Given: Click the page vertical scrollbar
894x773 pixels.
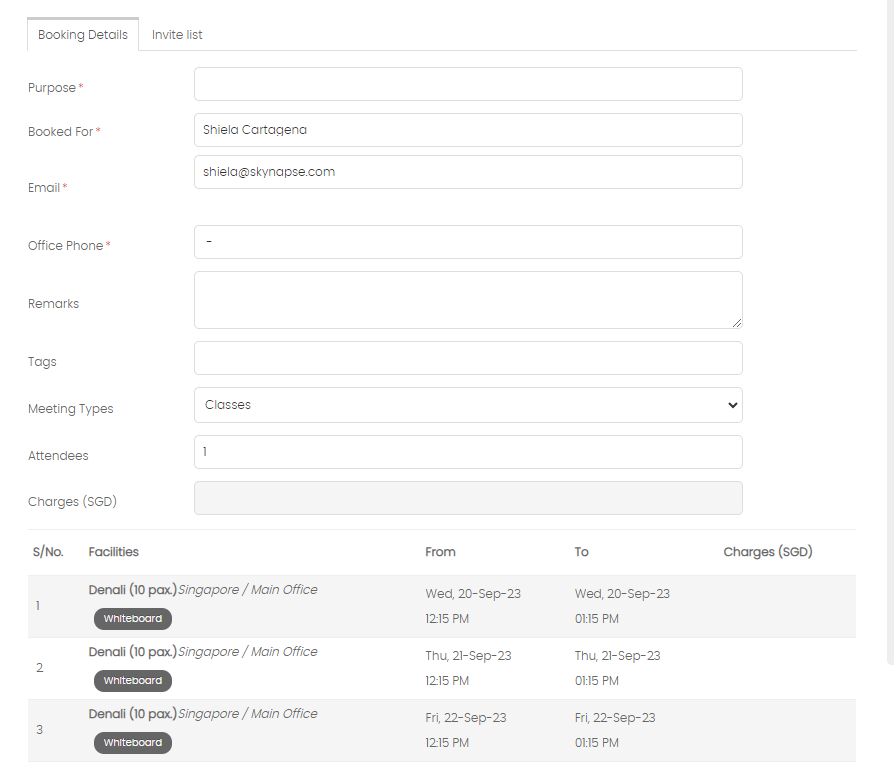Looking at the screenshot, I should 891,332.
